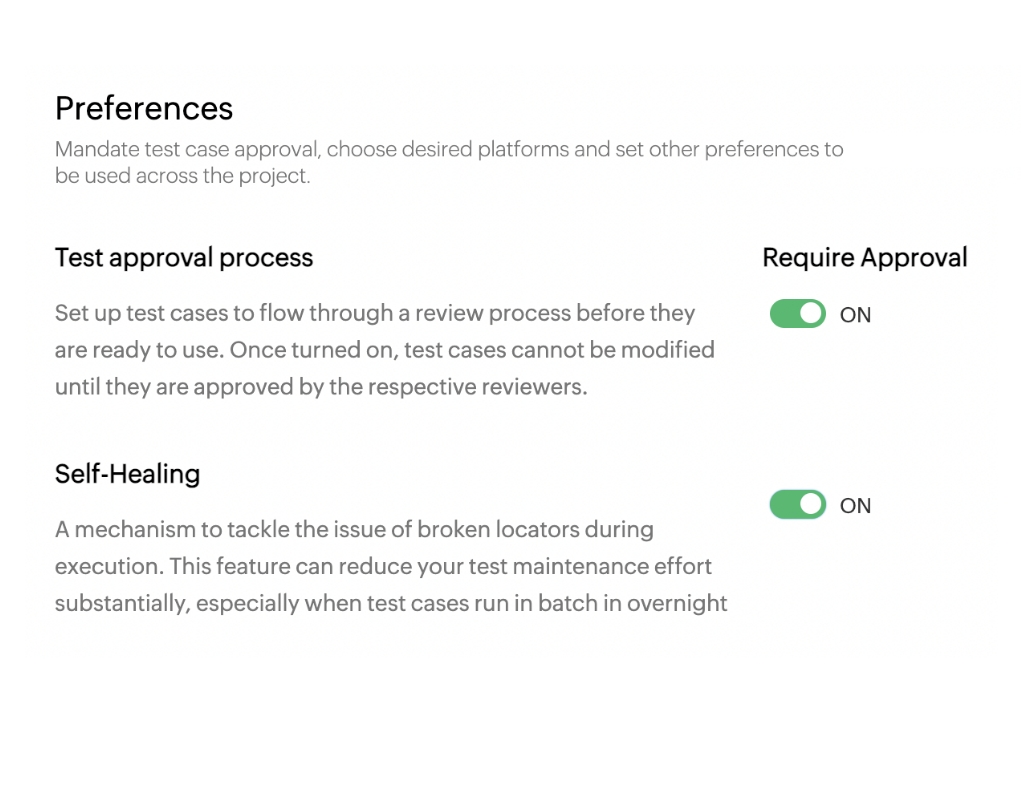Click the line starting "substantially, especially when"

[x=390, y=603]
